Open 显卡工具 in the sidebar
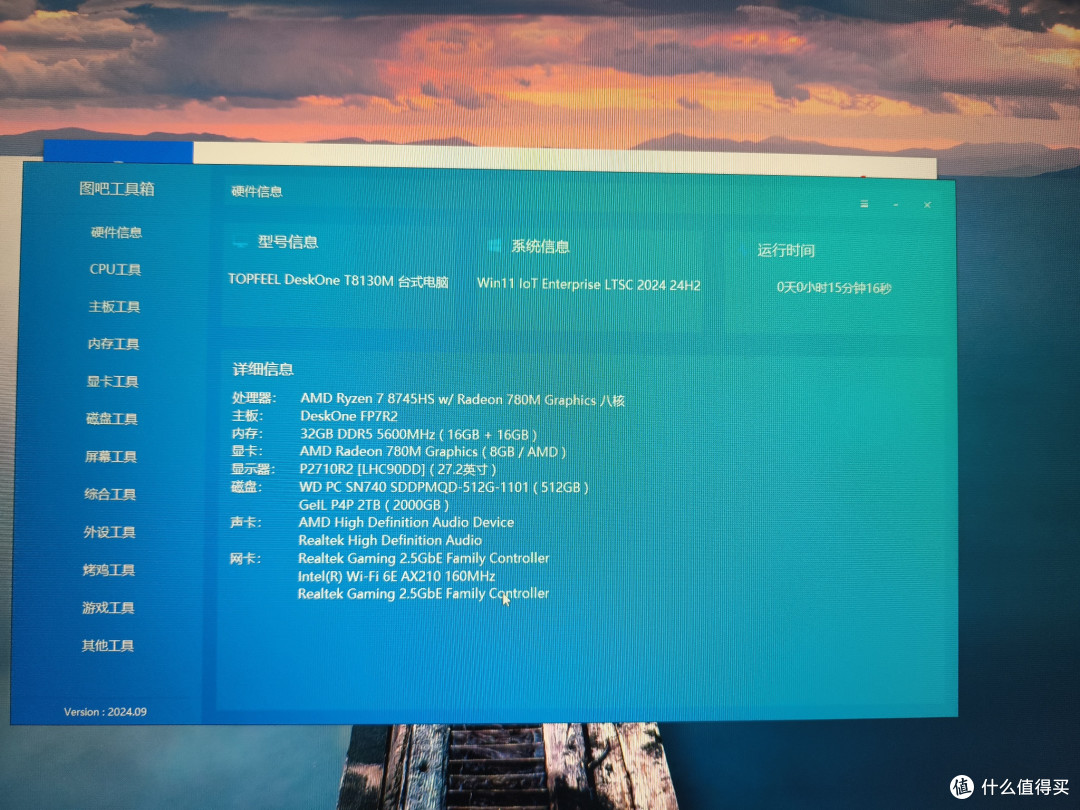The width and height of the screenshot is (1080, 810). (x=112, y=381)
